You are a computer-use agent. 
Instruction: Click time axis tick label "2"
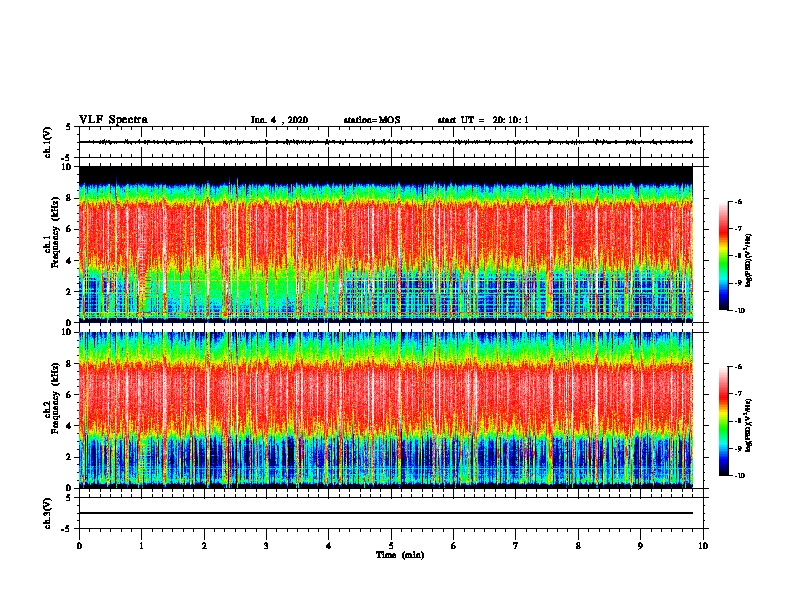click(x=204, y=546)
